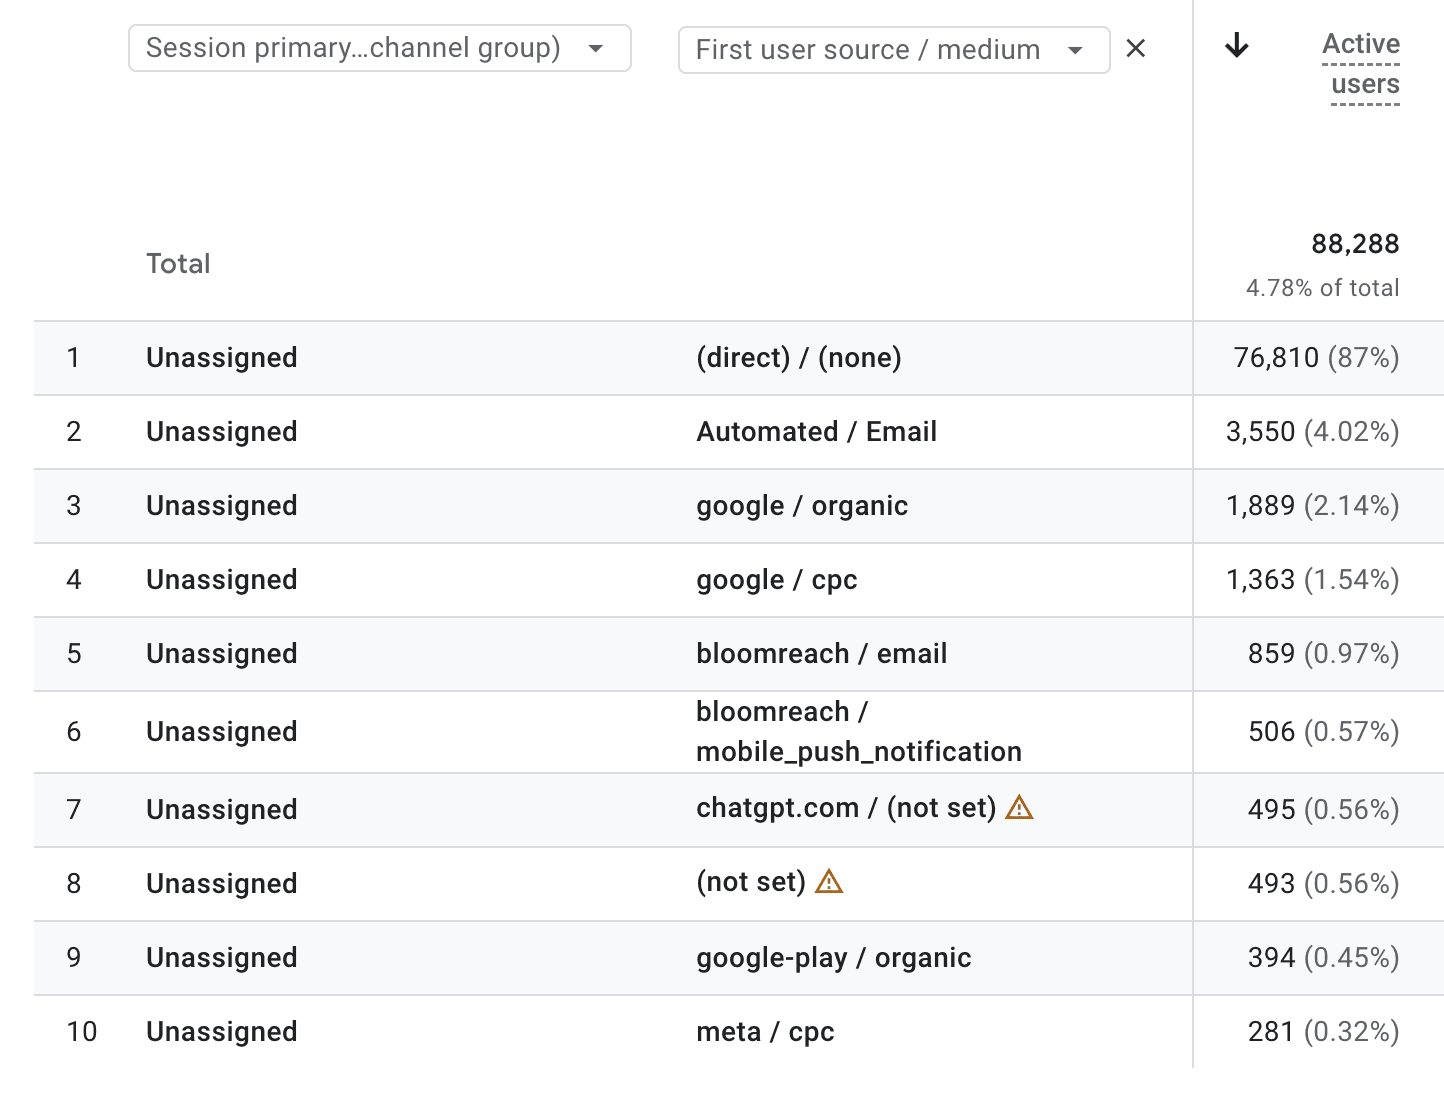
Task: Click the meta / cpc source cell
Action: 765,1032
